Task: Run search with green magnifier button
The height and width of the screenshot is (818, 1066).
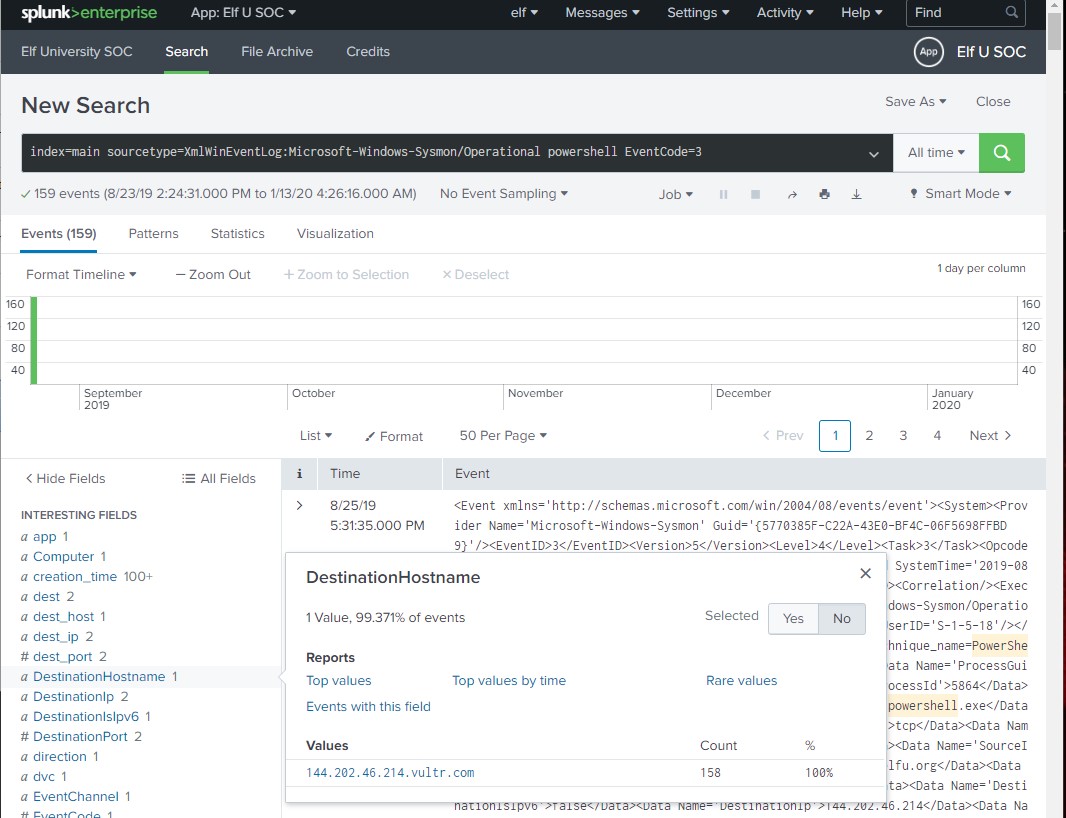Action: pos(1001,153)
